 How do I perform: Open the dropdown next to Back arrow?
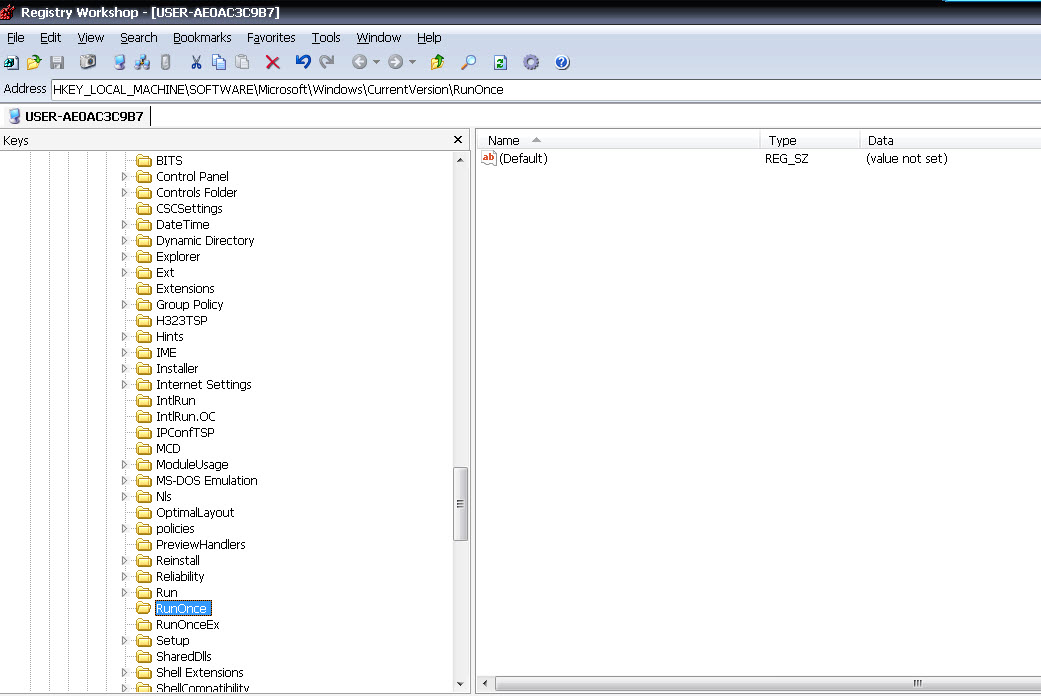(x=377, y=62)
